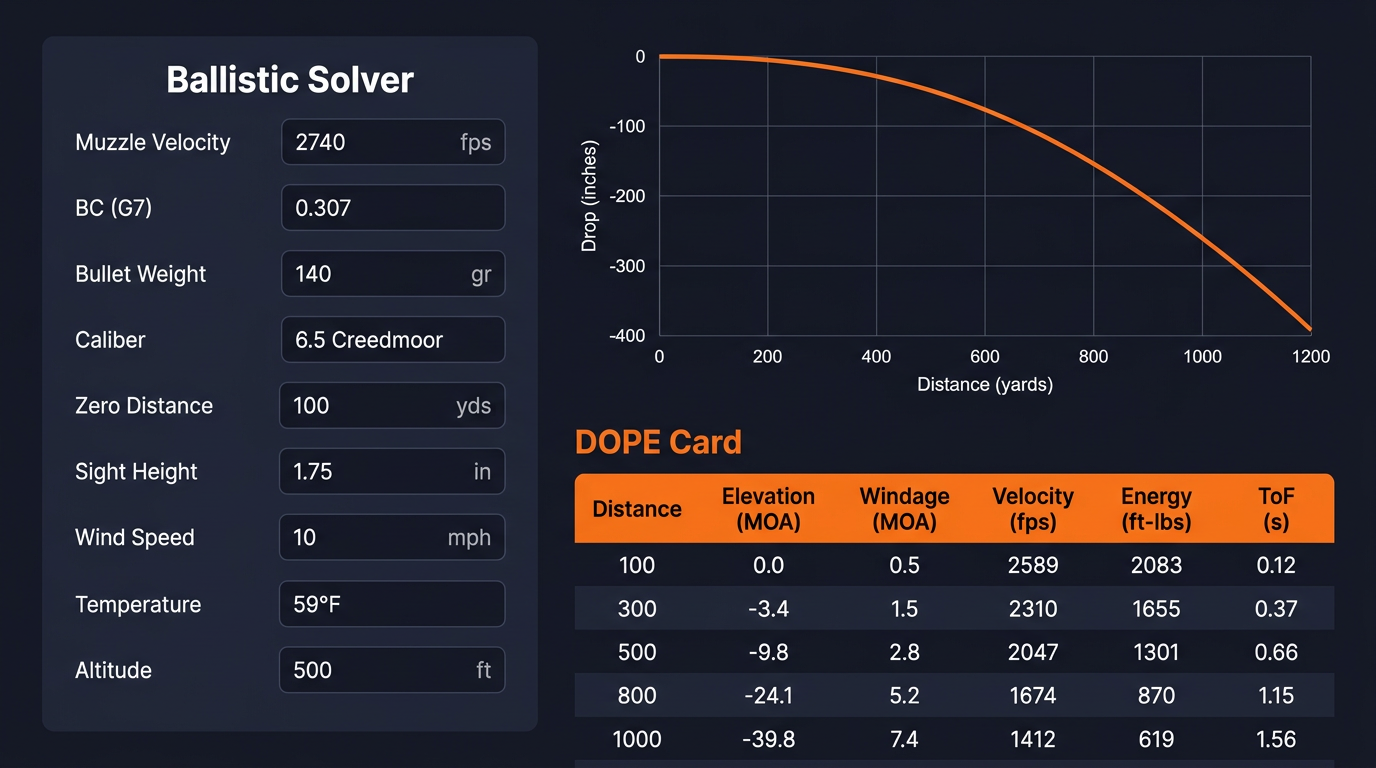1376x768 pixels.
Task: Select the ToF (s) column header
Action: (x=1277, y=509)
